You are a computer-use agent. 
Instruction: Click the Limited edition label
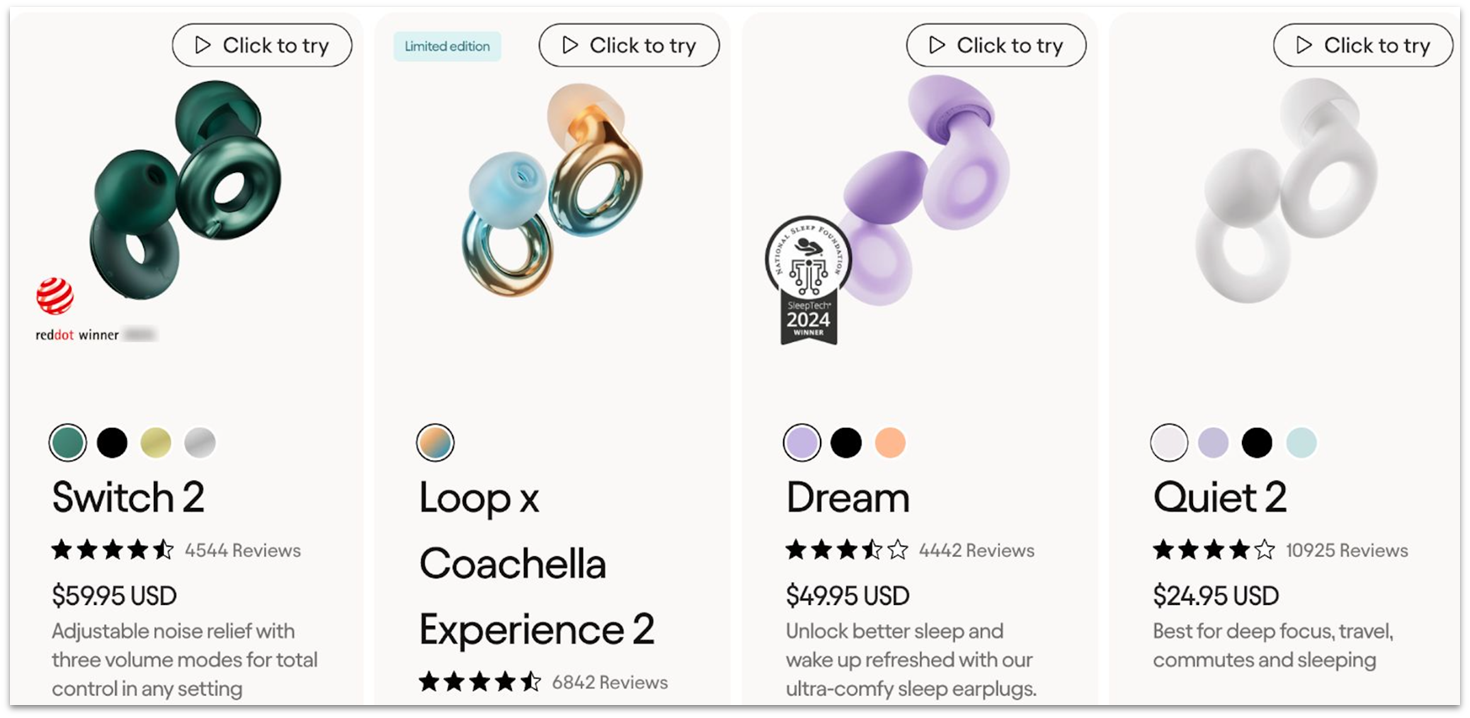click(447, 45)
